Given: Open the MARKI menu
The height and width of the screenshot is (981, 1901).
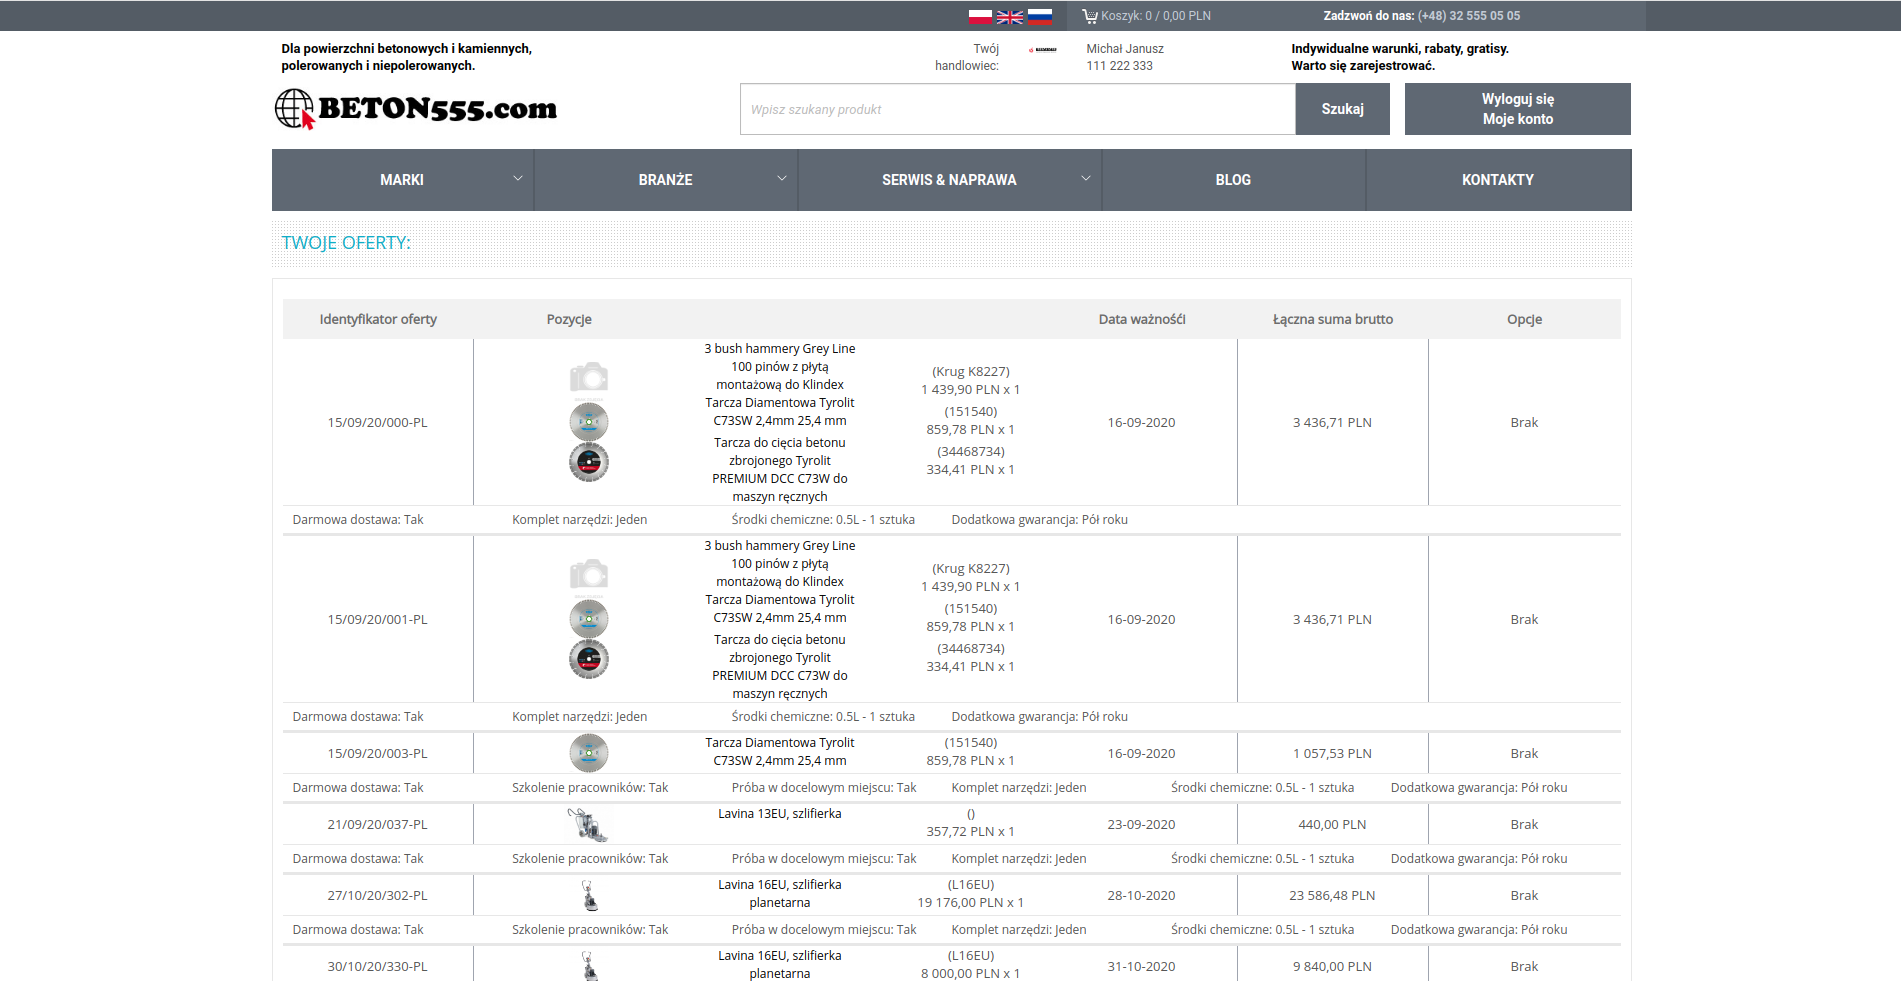Looking at the screenshot, I should [402, 180].
